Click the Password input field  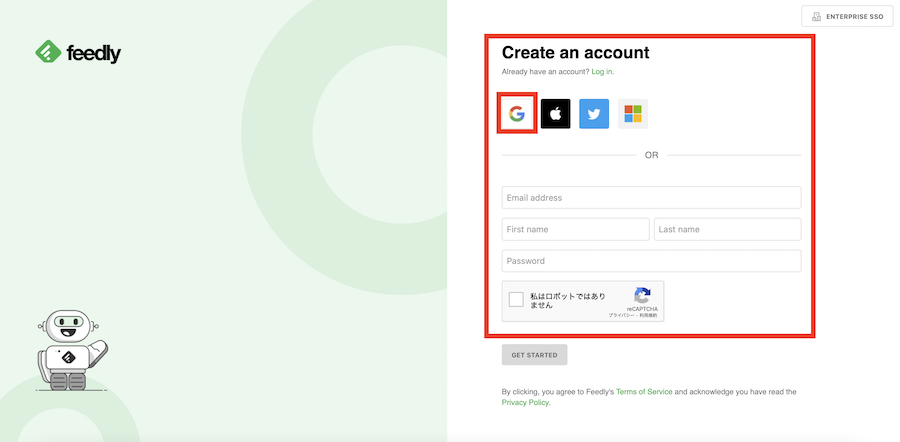coord(651,261)
